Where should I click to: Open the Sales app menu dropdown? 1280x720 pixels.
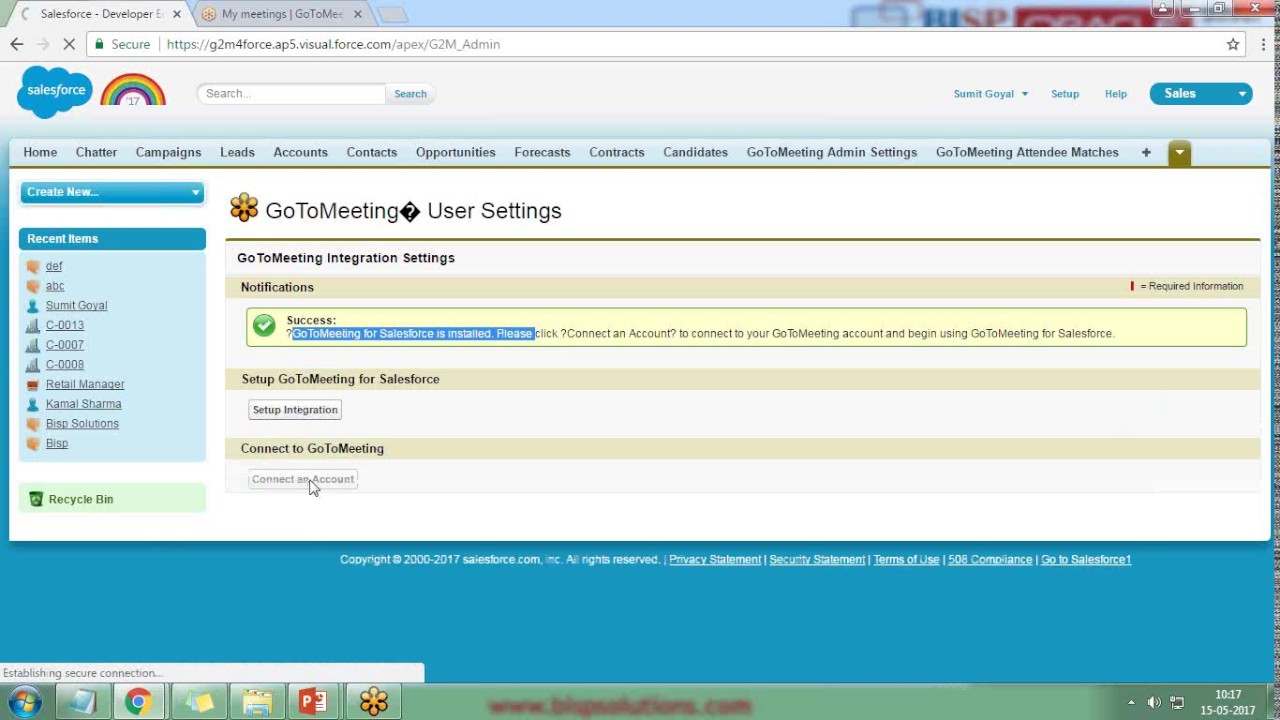pyautogui.click(x=1201, y=93)
